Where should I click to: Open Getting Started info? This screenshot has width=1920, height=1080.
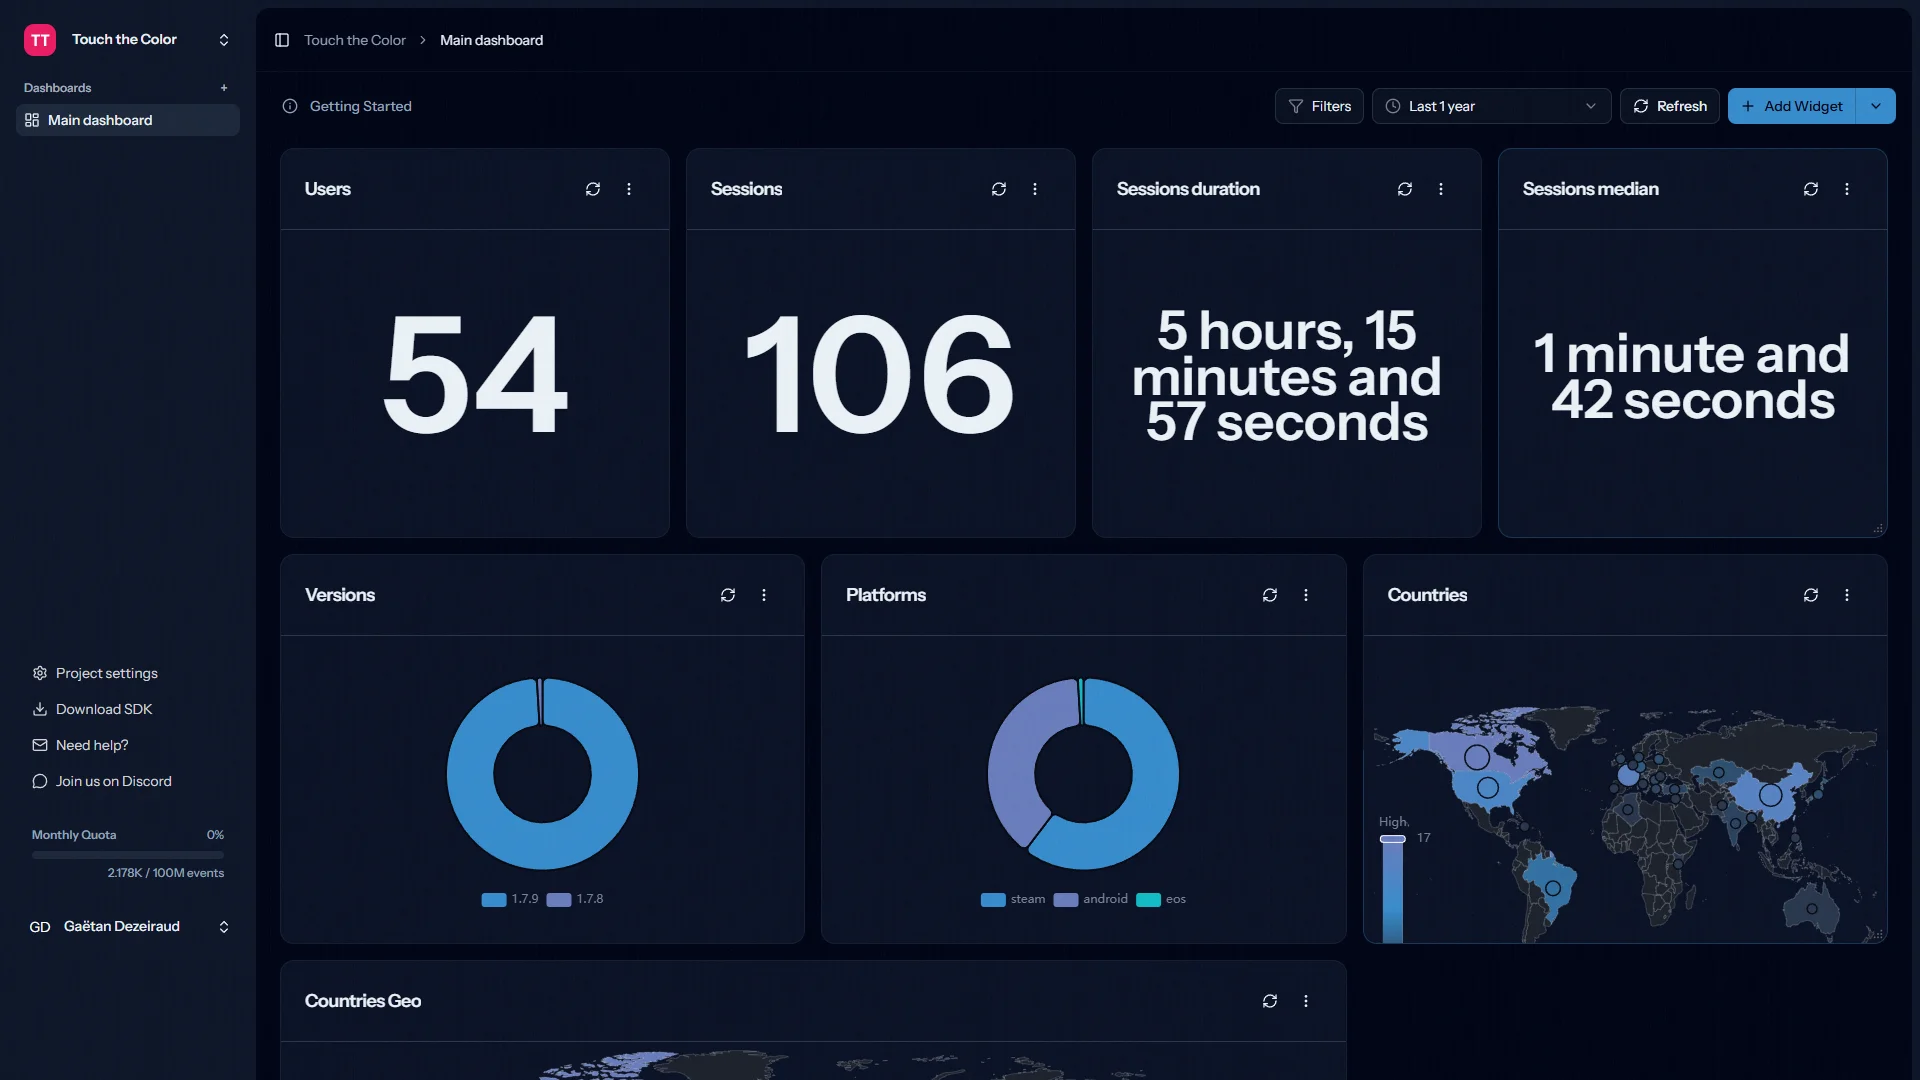click(347, 106)
